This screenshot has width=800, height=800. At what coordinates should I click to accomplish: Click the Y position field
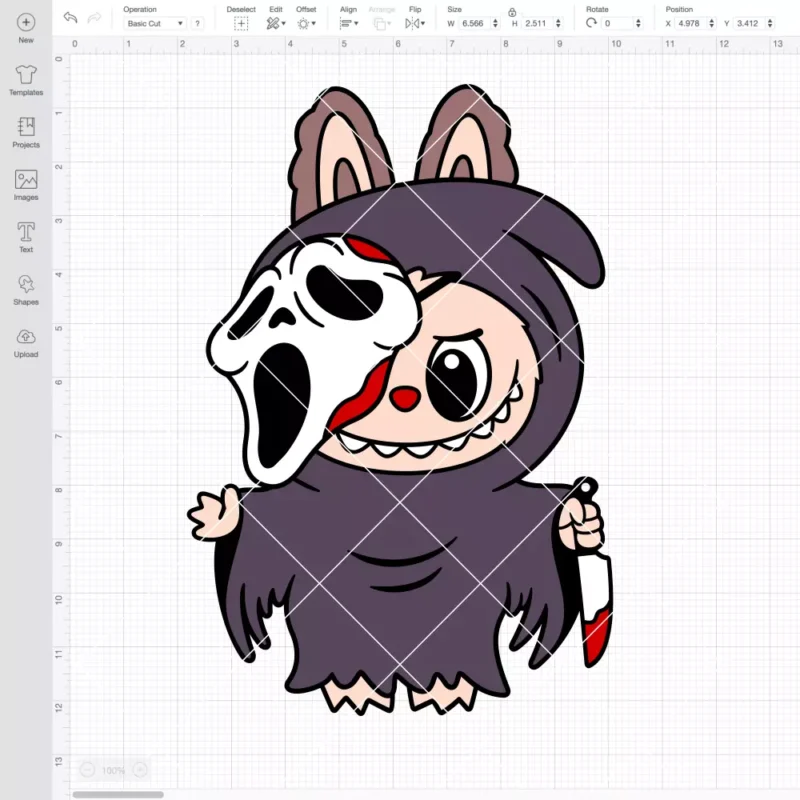pyautogui.click(x=750, y=23)
